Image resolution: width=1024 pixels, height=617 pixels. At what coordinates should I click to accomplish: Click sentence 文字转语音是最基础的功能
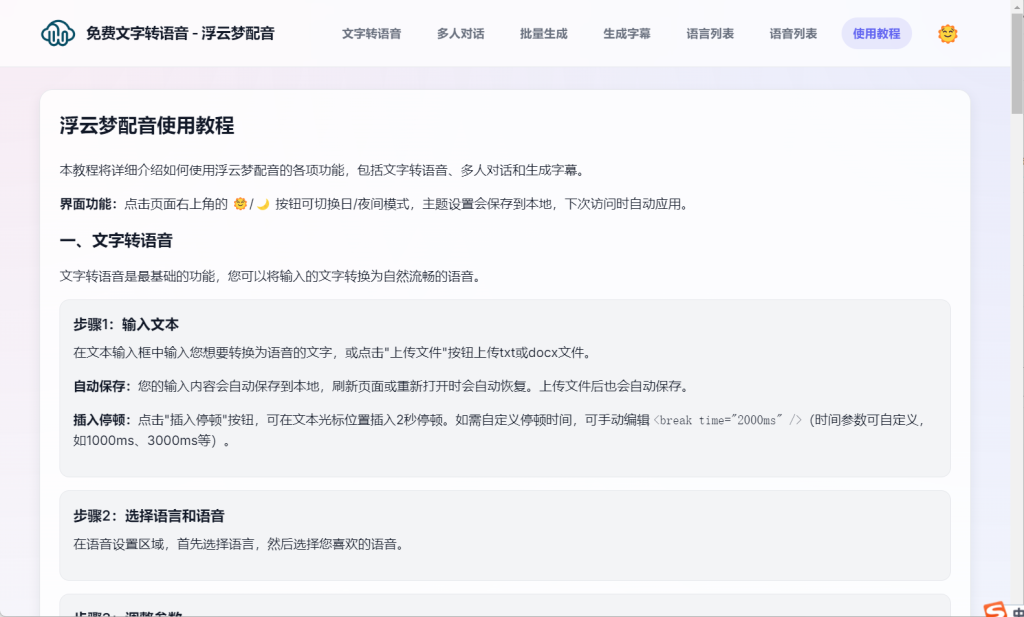pyautogui.click(x=272, y=276)
